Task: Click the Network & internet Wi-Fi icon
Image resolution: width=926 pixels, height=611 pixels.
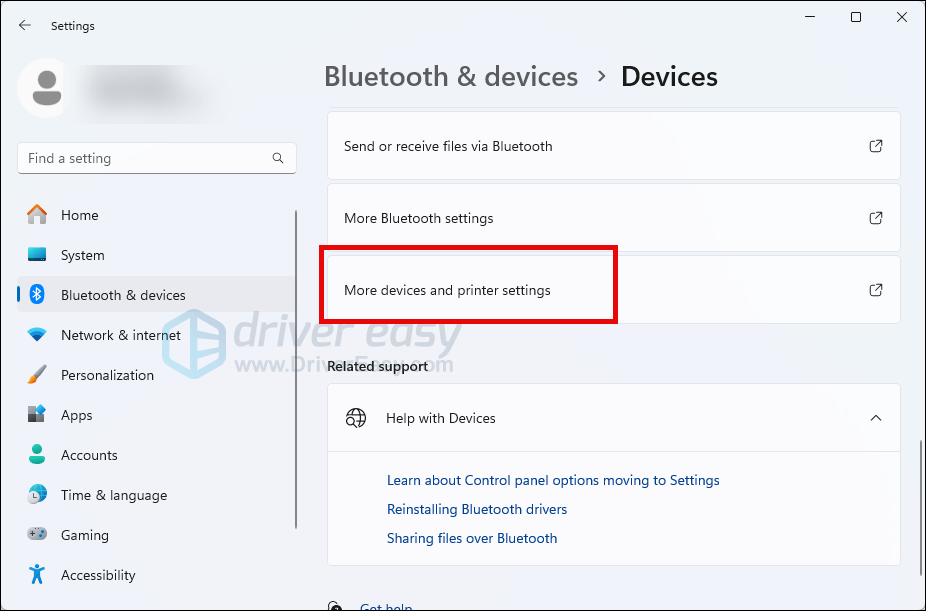Action: coord(38,335)
